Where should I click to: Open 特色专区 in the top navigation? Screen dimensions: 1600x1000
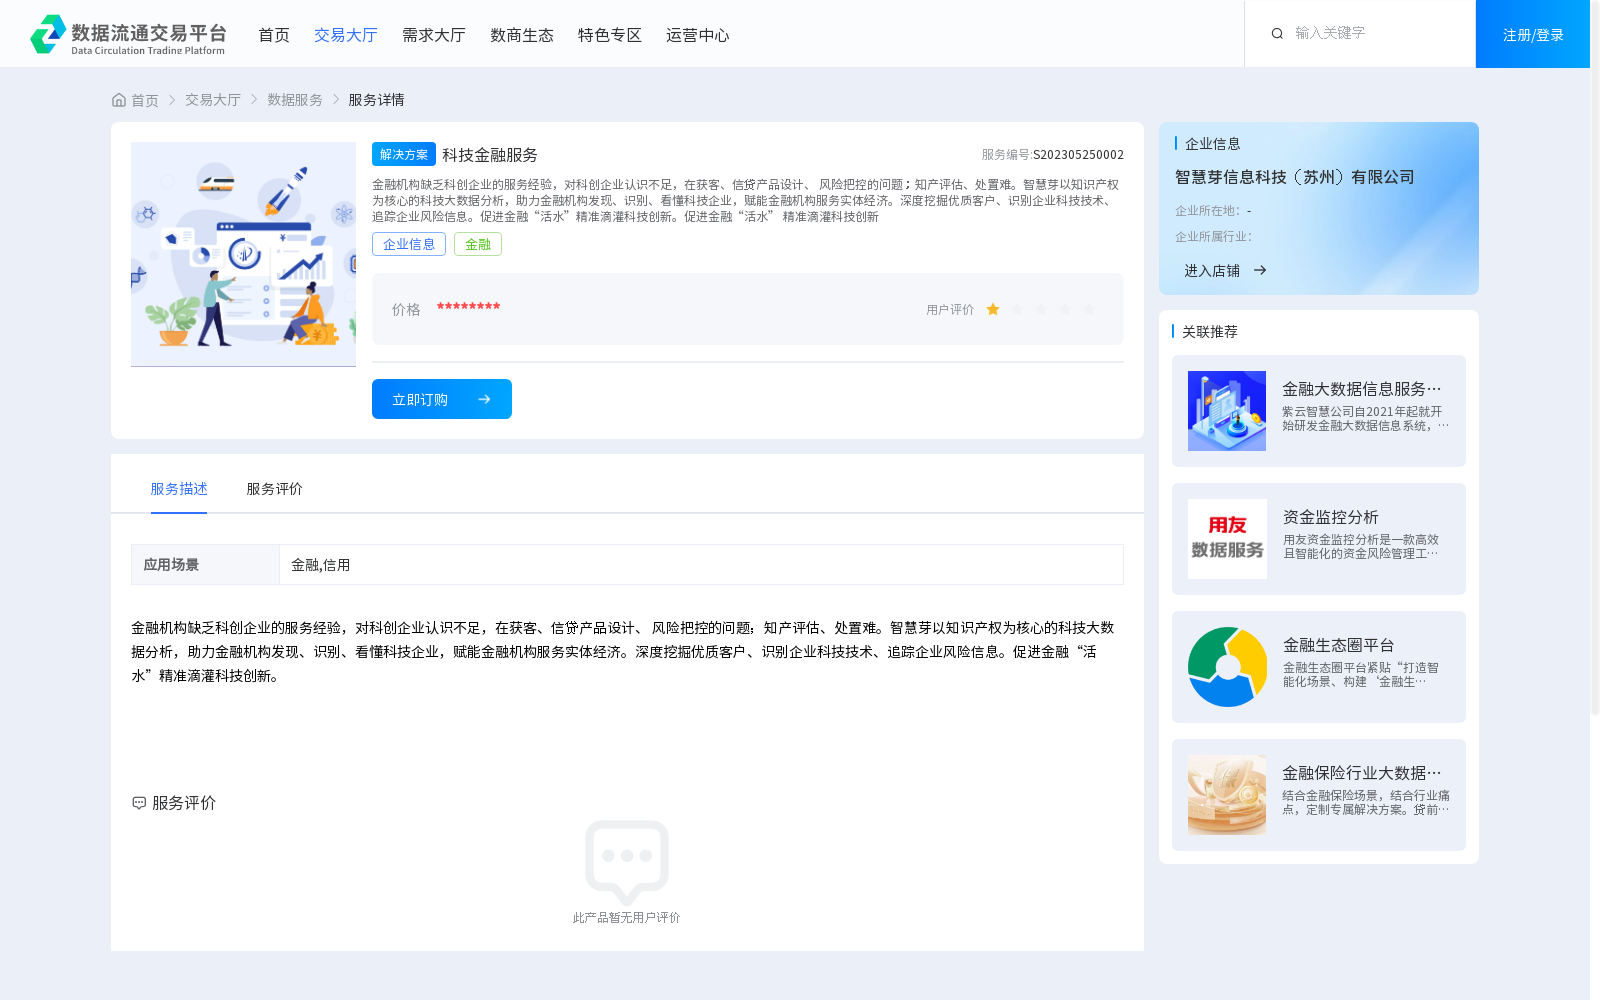pyautogui.click(x=610, y=35)
